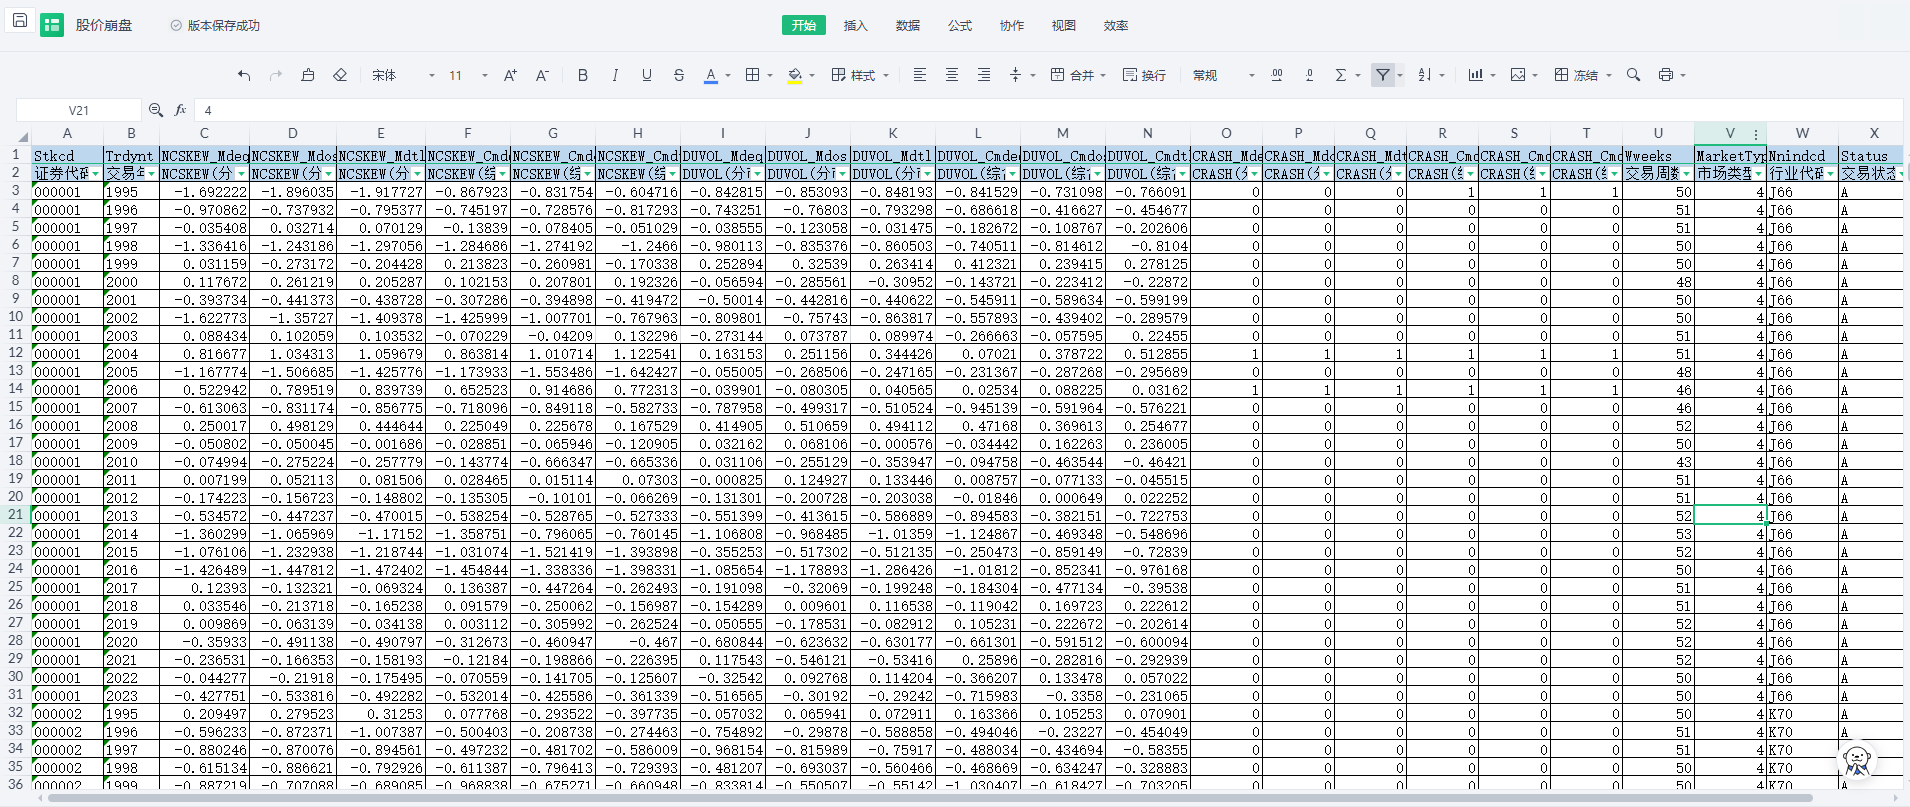Click the 股价崩盘 document title
This screenshot has height=807, width=1910.
[104, 25]
